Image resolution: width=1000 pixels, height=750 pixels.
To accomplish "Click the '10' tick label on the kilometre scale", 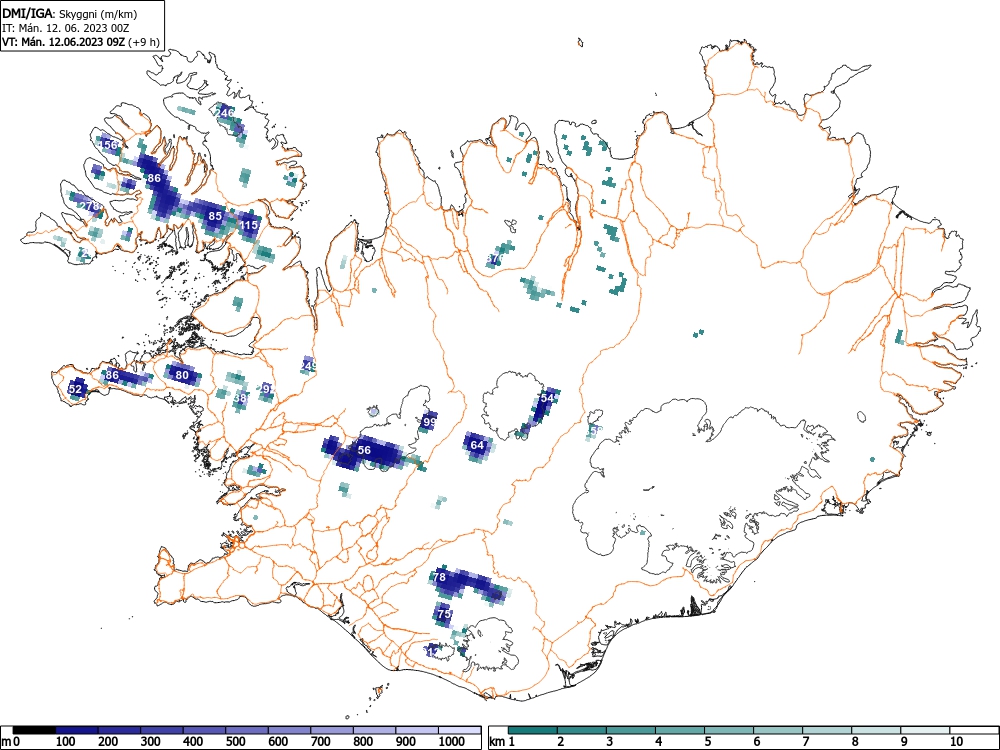I will (x=956, y=741).
